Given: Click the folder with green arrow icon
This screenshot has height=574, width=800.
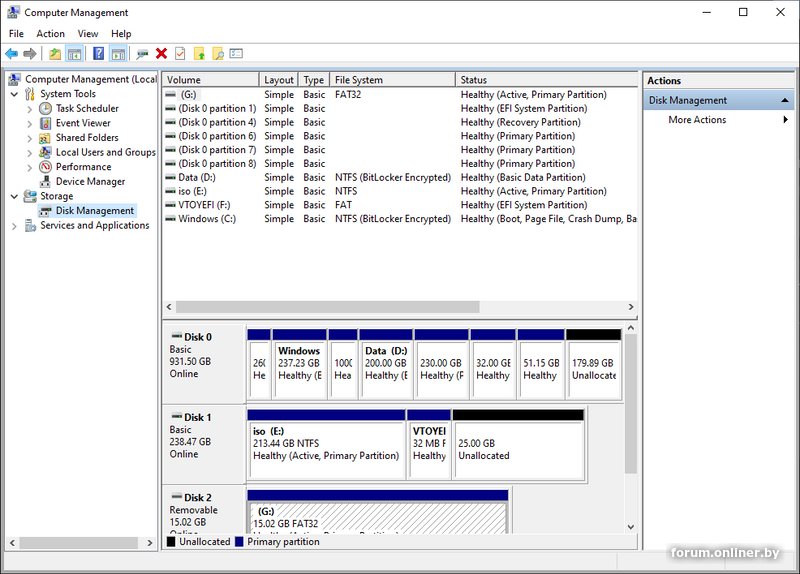Looking at the screenshot, I should pos(199,54).
